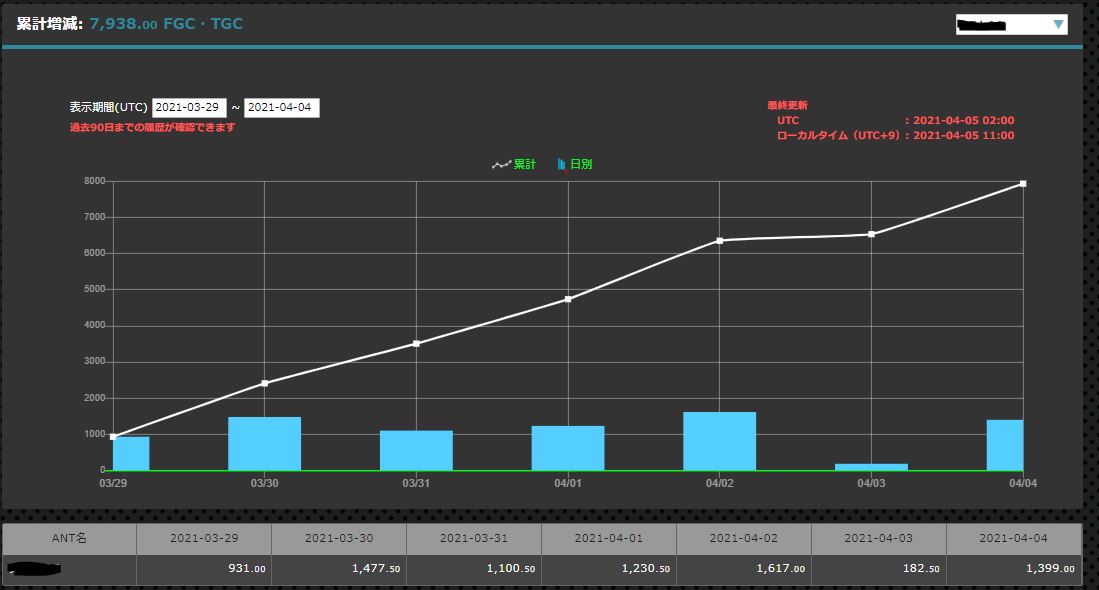Click the 1,477.50 table cell
This screenshot has height=590, width=1099.
(339, 569)
